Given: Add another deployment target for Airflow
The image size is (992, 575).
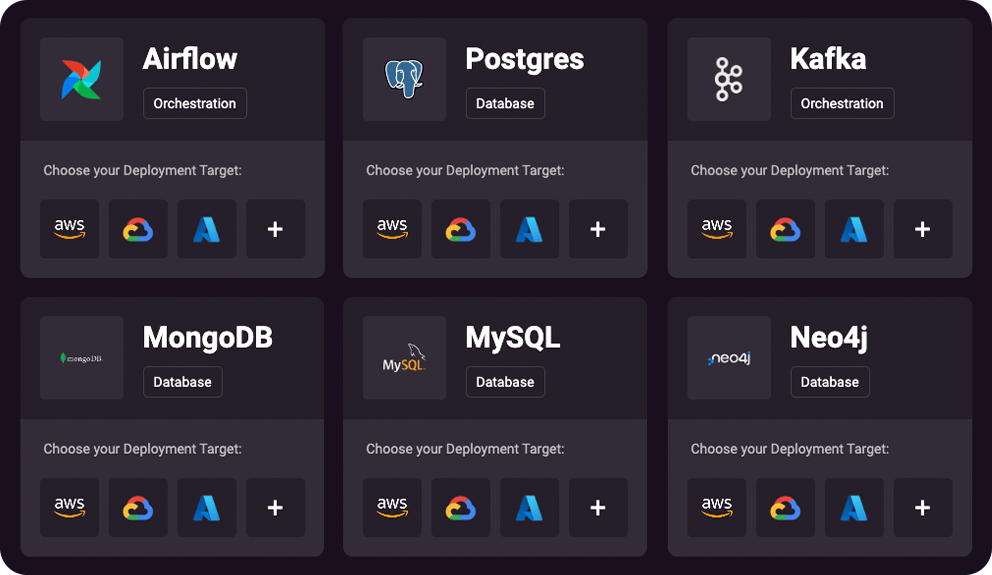Looking at the screenshot, I should point(275,229).
